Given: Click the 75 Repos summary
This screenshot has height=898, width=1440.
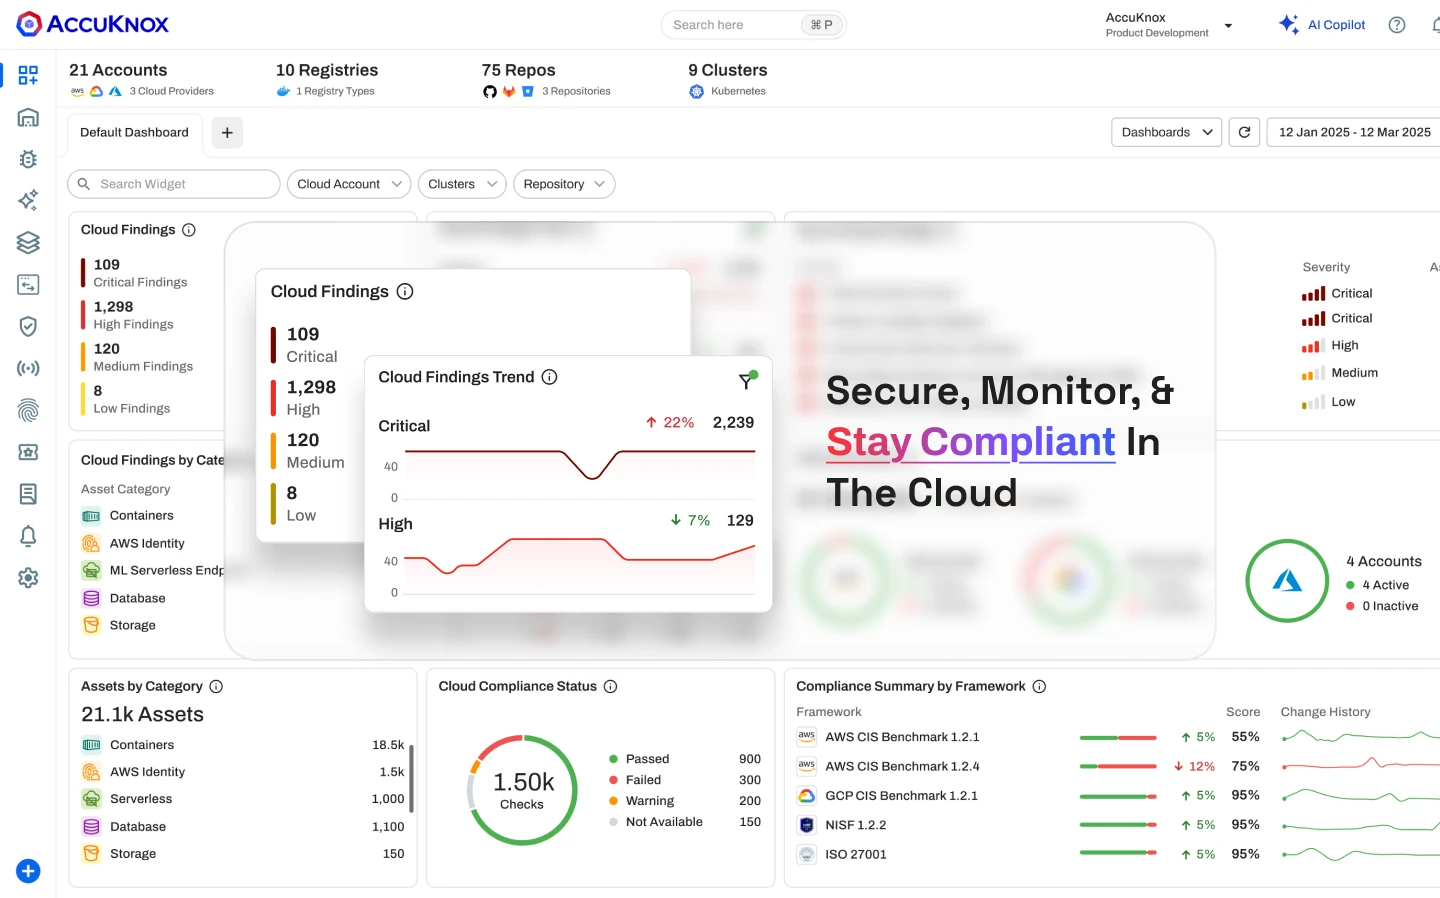Looking at the screenshot, I should [546, 79].
